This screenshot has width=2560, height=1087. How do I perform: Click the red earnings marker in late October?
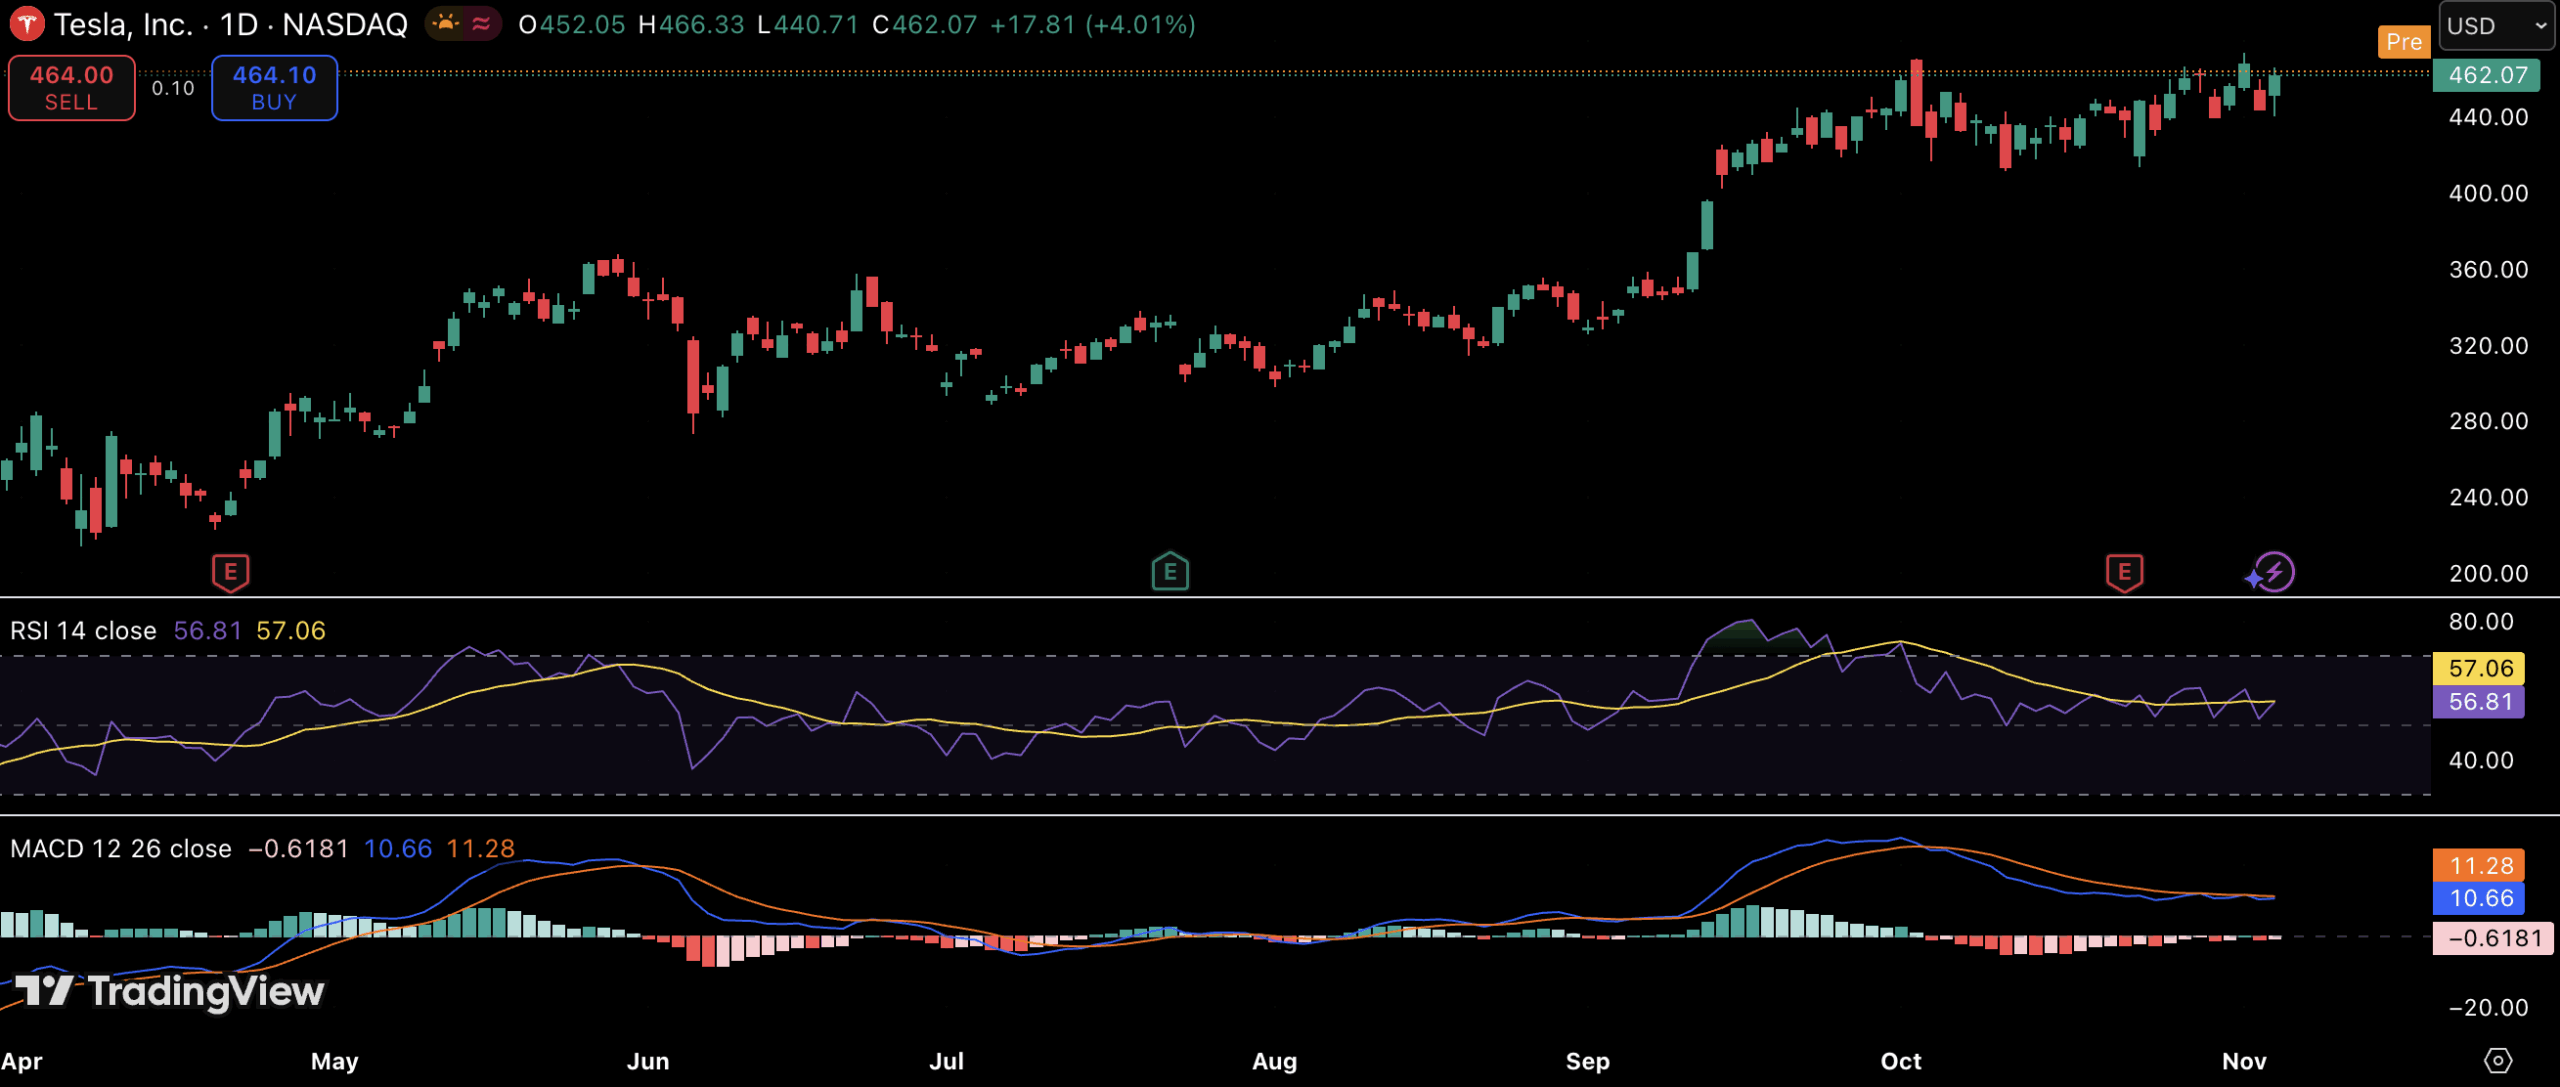2124,572
